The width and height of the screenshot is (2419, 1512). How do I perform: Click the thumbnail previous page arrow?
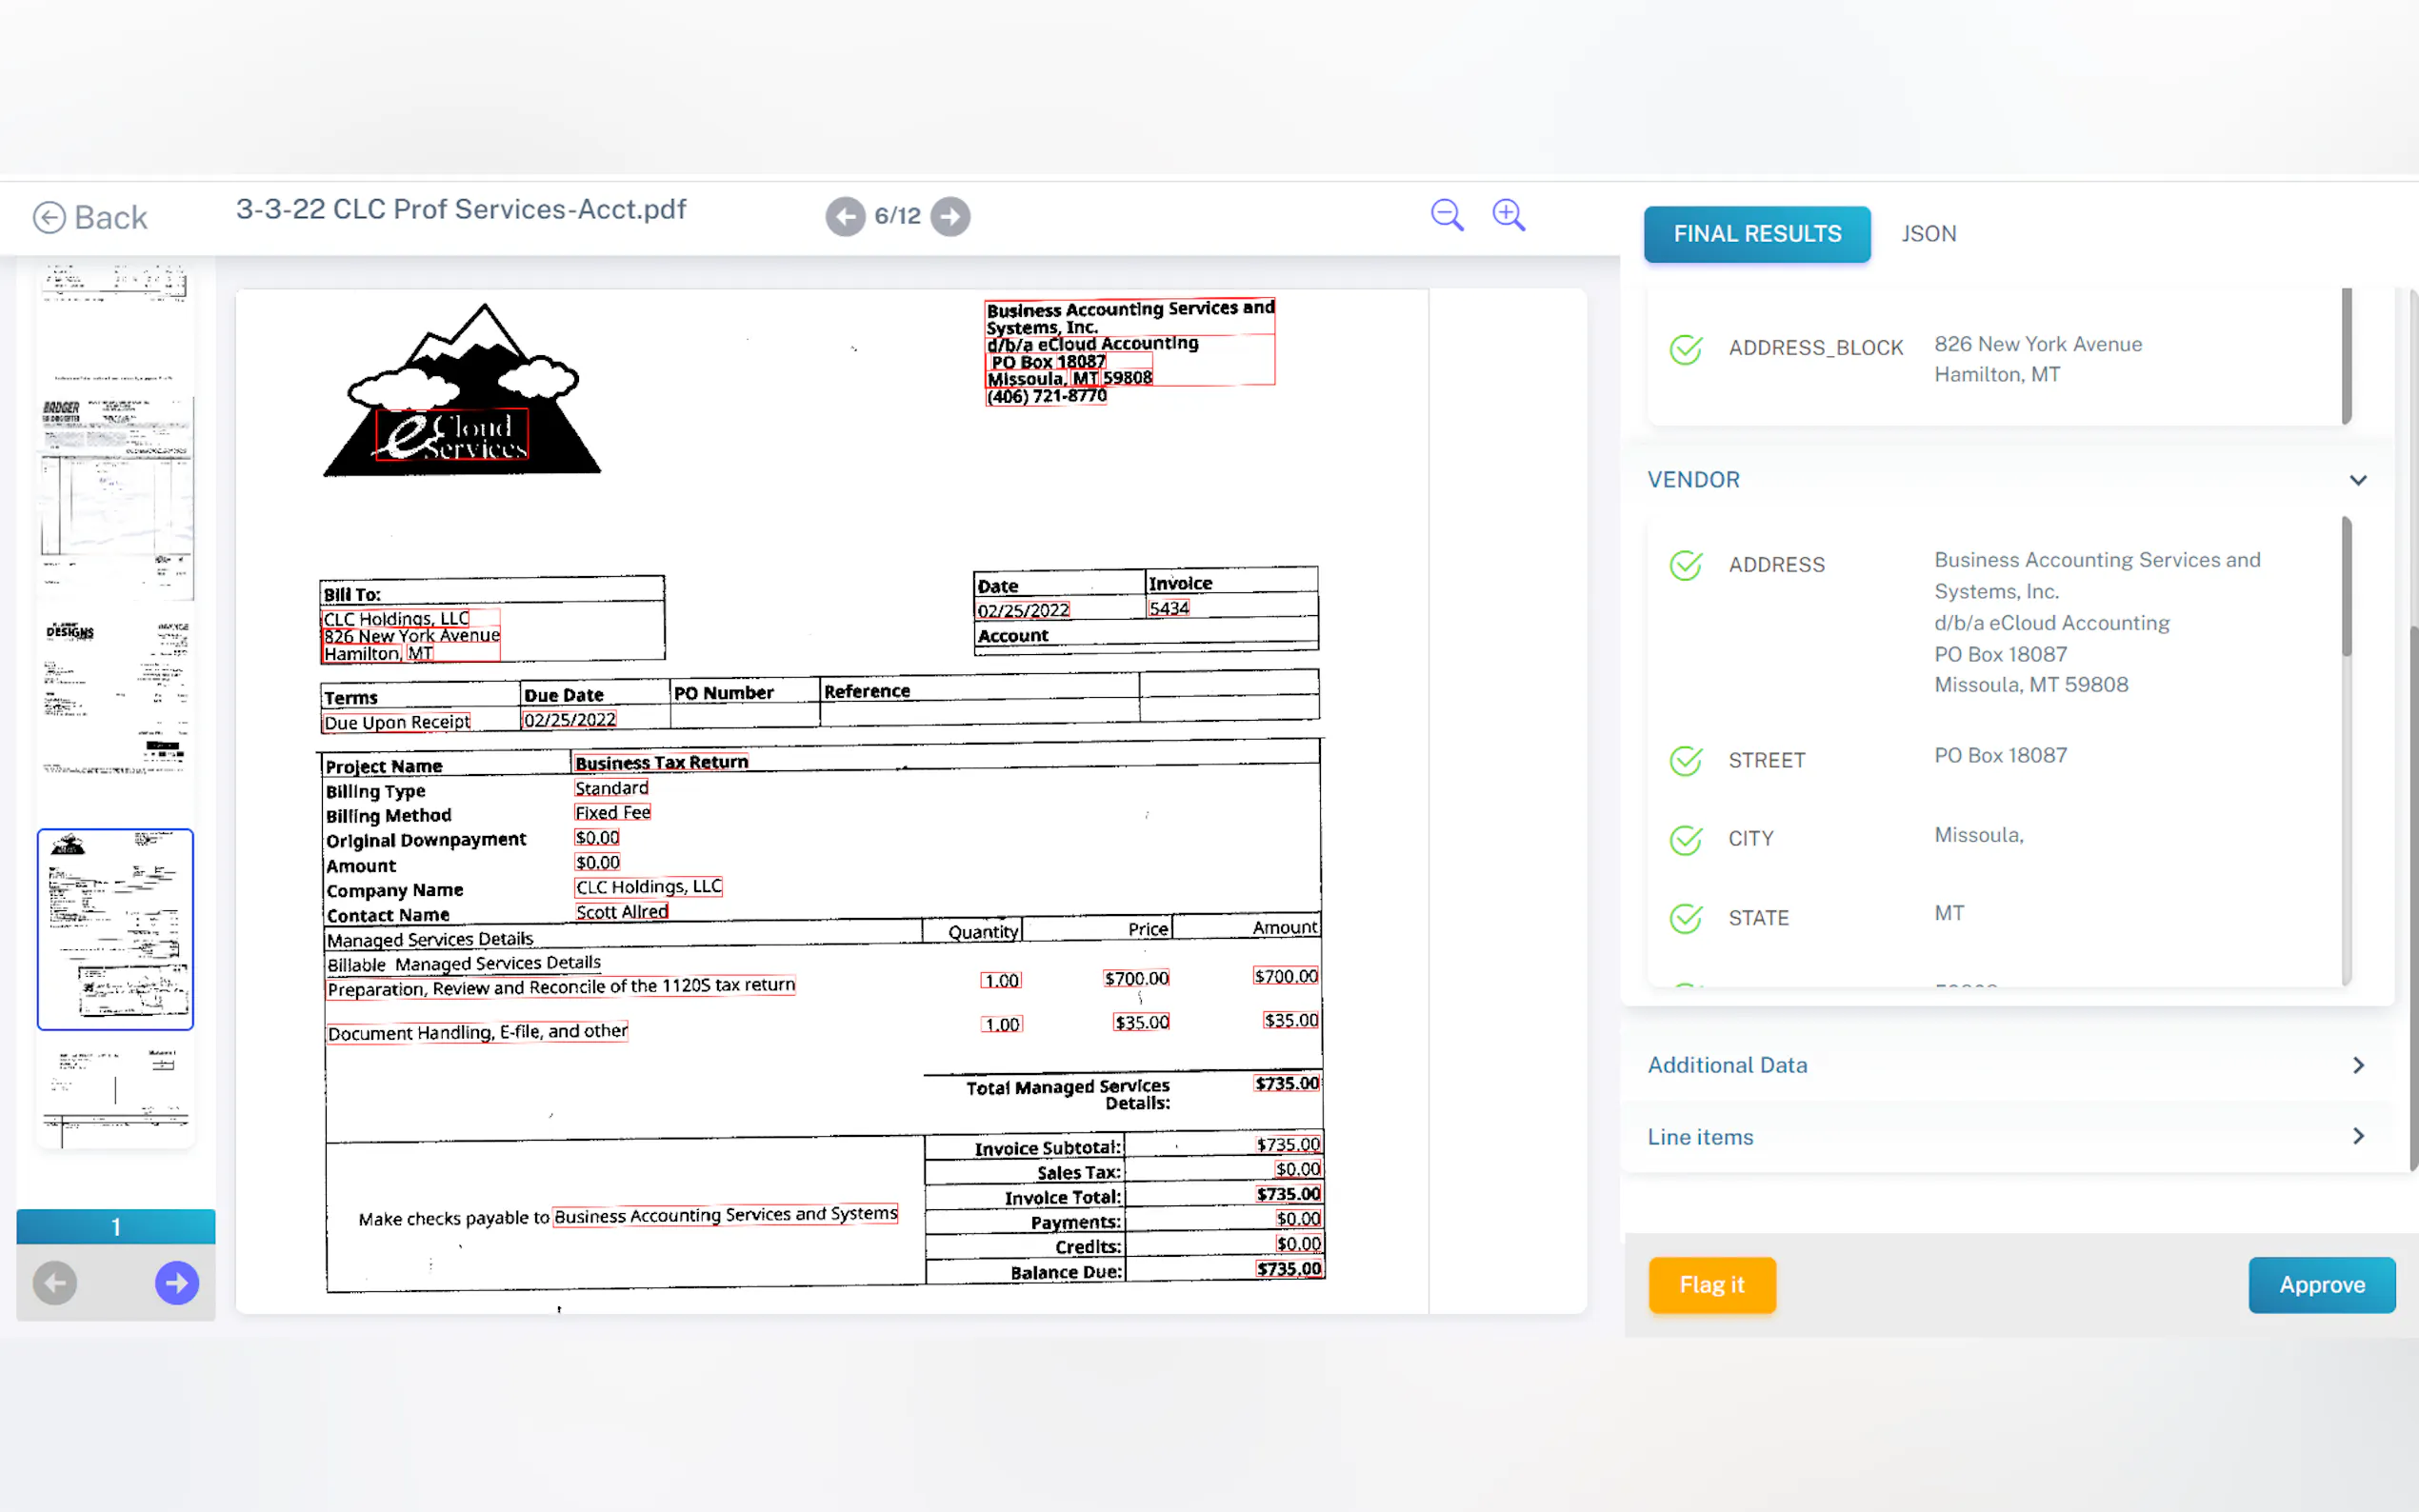[x=55, y=1283]
